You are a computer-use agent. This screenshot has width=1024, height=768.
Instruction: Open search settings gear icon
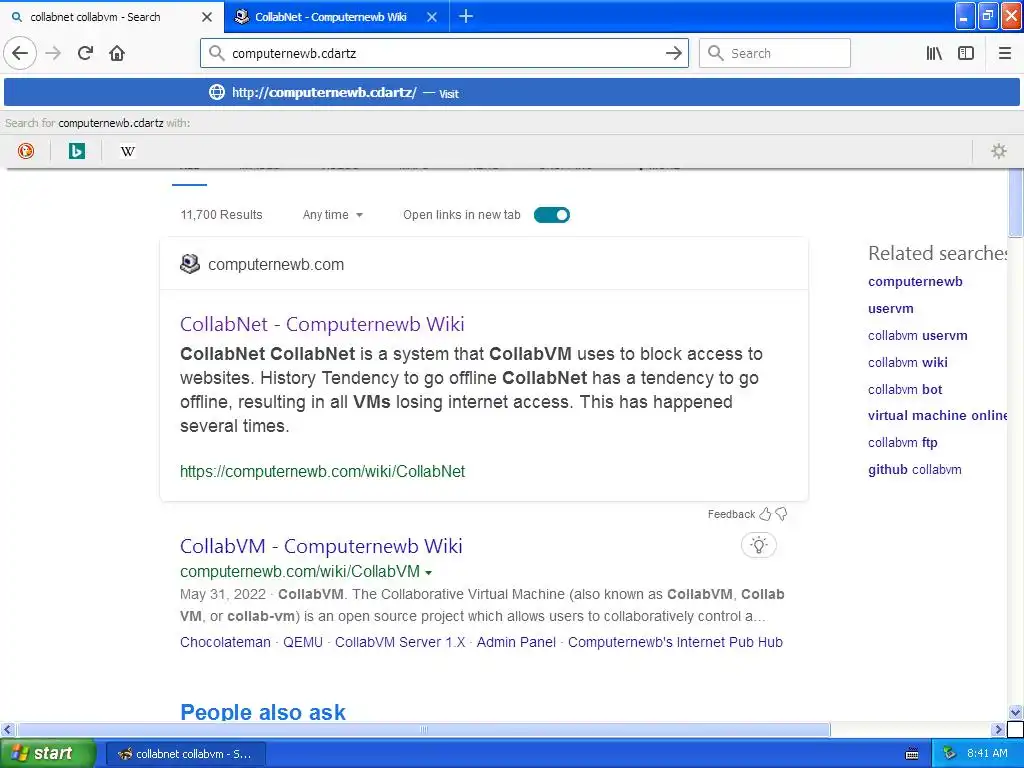(x=999, y=151)
